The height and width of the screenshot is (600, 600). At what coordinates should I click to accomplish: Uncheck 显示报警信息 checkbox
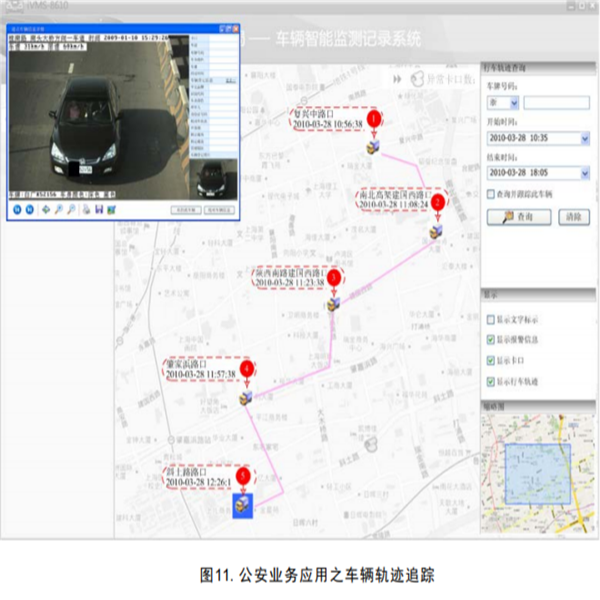[x=490, y=340]
